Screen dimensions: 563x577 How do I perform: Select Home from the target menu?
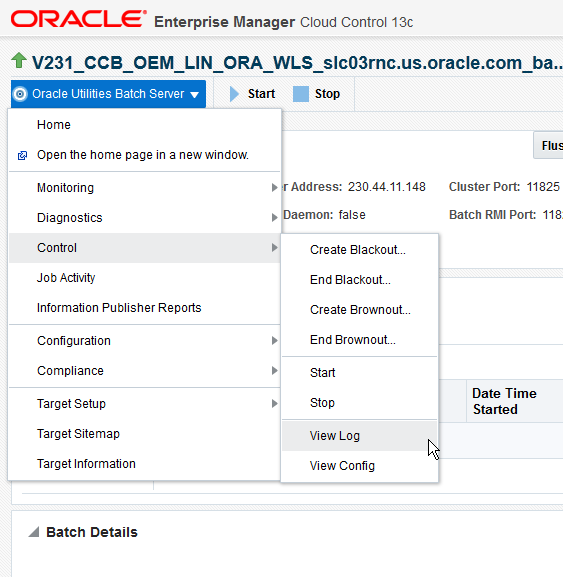[145, 125]
